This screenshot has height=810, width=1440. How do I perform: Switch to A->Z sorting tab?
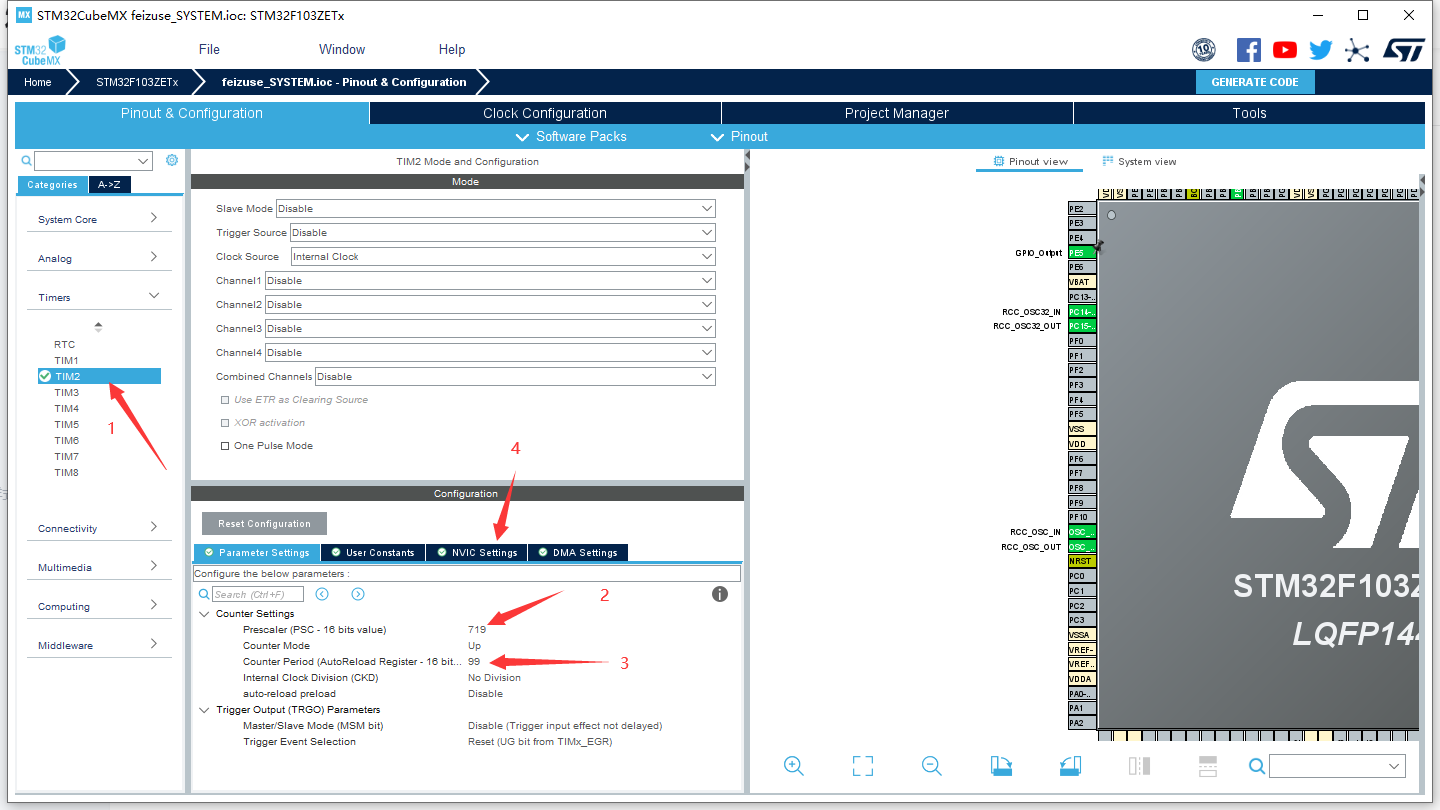coord(109,184)
